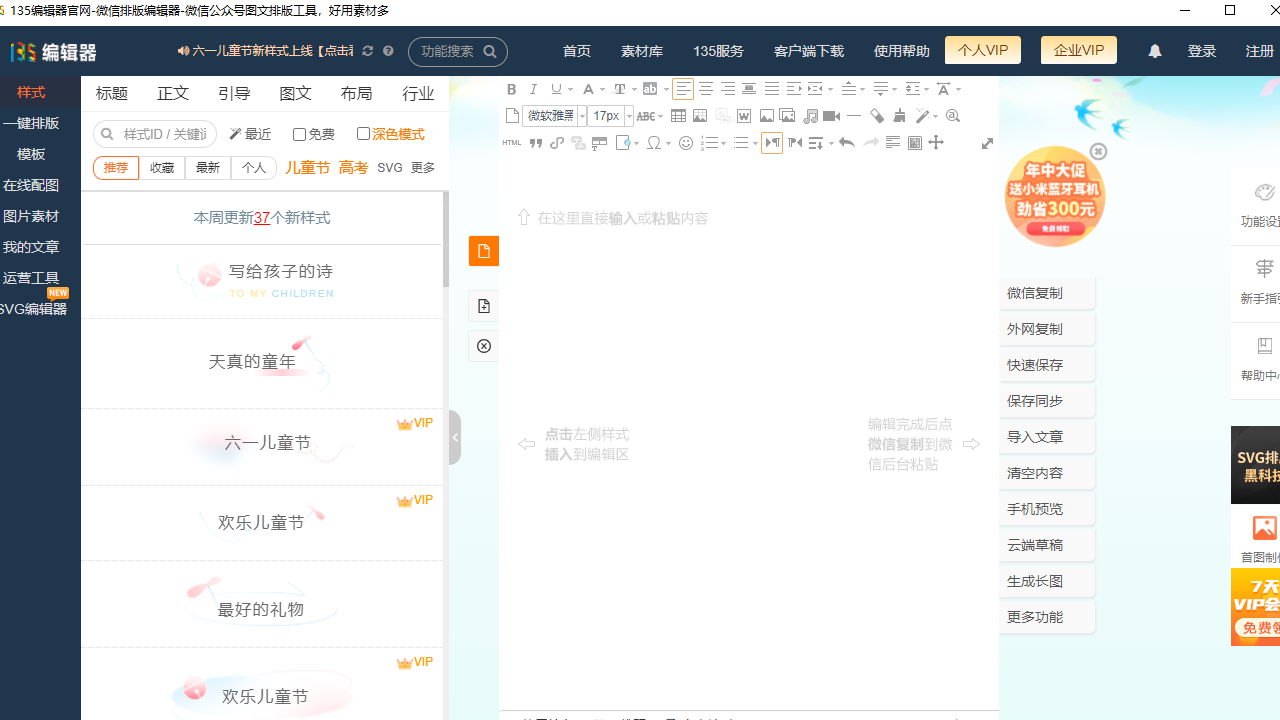The image size is (1280, 720).
Task: Toggle bold formatting in the editor toolbar
Action: click(x=512, y=89)
